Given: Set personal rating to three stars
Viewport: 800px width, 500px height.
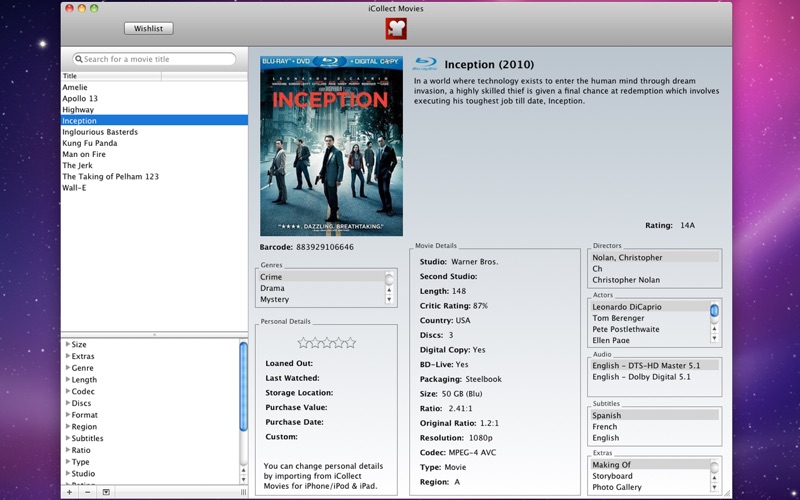Looking at the screenshot, I should point(327,343).
